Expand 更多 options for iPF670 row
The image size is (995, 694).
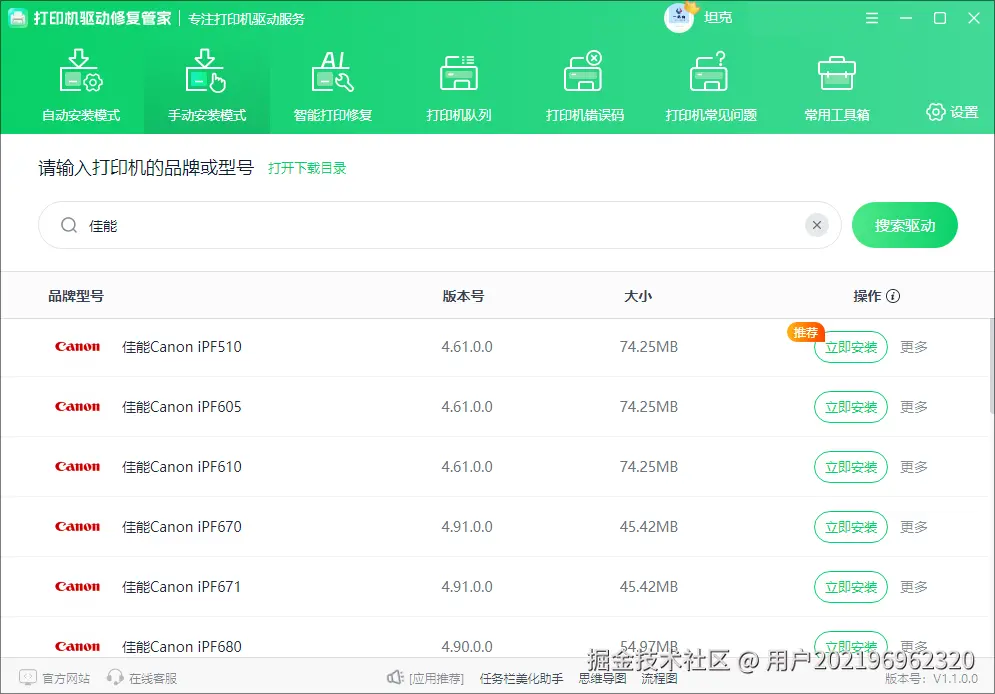[x=914, y=527]
